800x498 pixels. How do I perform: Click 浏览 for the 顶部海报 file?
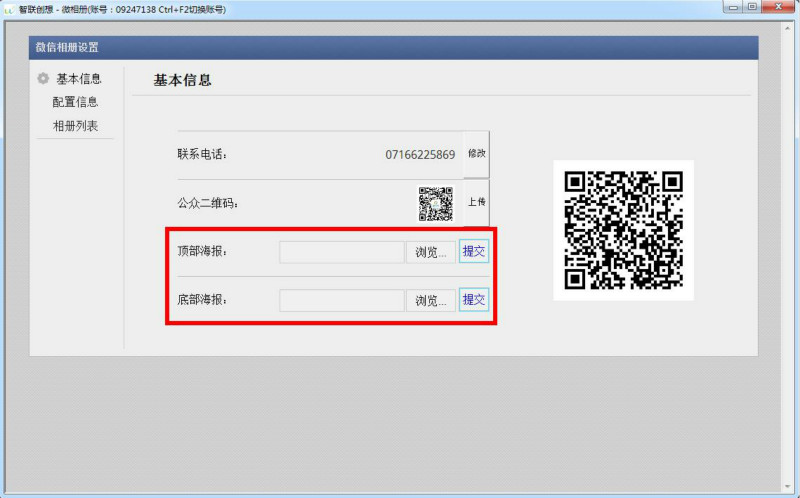click(x=431, y=252)
